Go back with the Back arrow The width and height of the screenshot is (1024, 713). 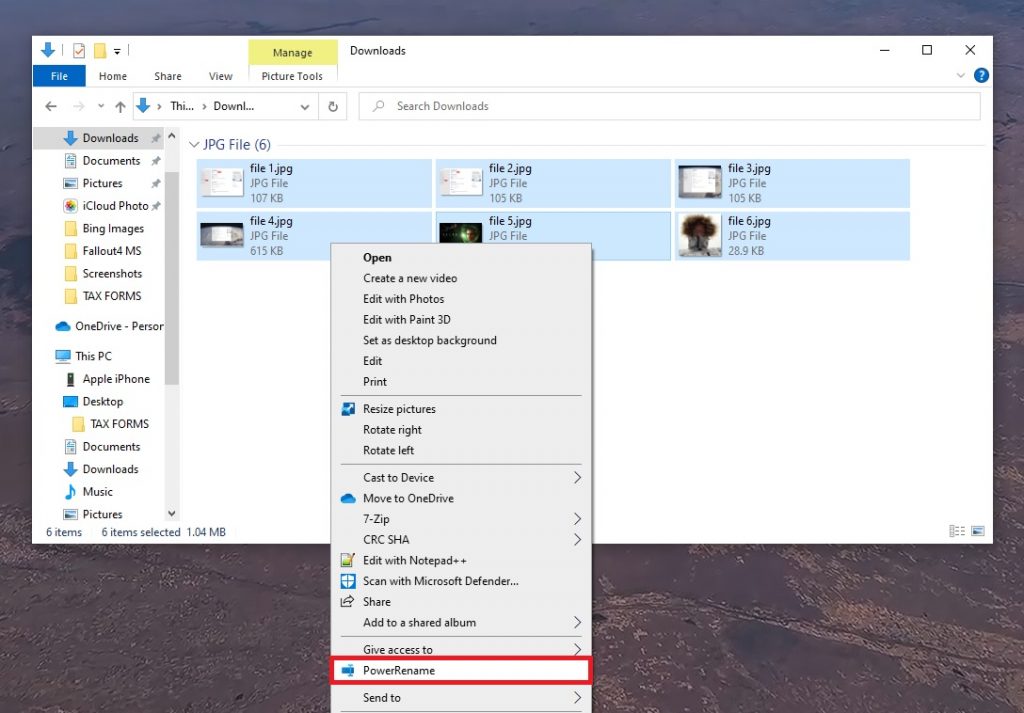tap(51, 106)
